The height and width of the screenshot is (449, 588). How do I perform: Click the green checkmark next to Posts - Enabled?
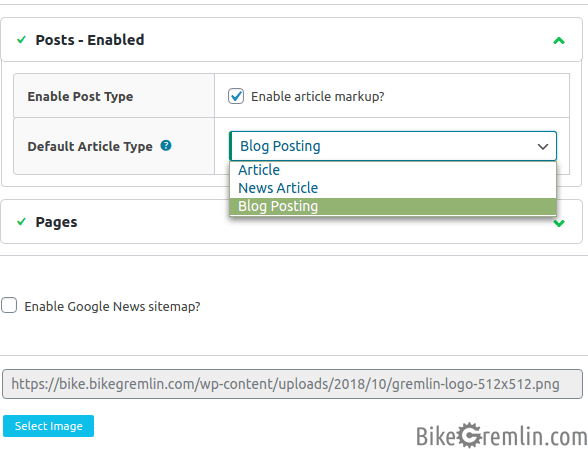tap(21, 39)
